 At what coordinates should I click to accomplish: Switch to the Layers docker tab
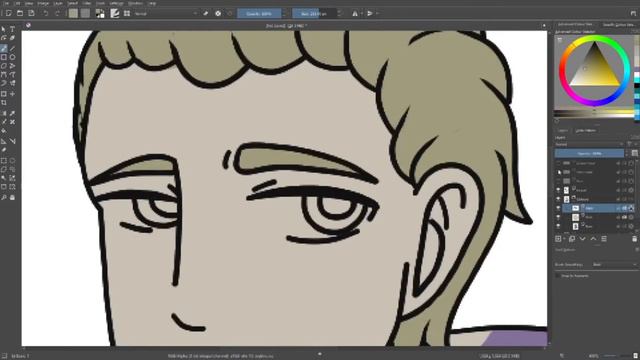point(563,131)
